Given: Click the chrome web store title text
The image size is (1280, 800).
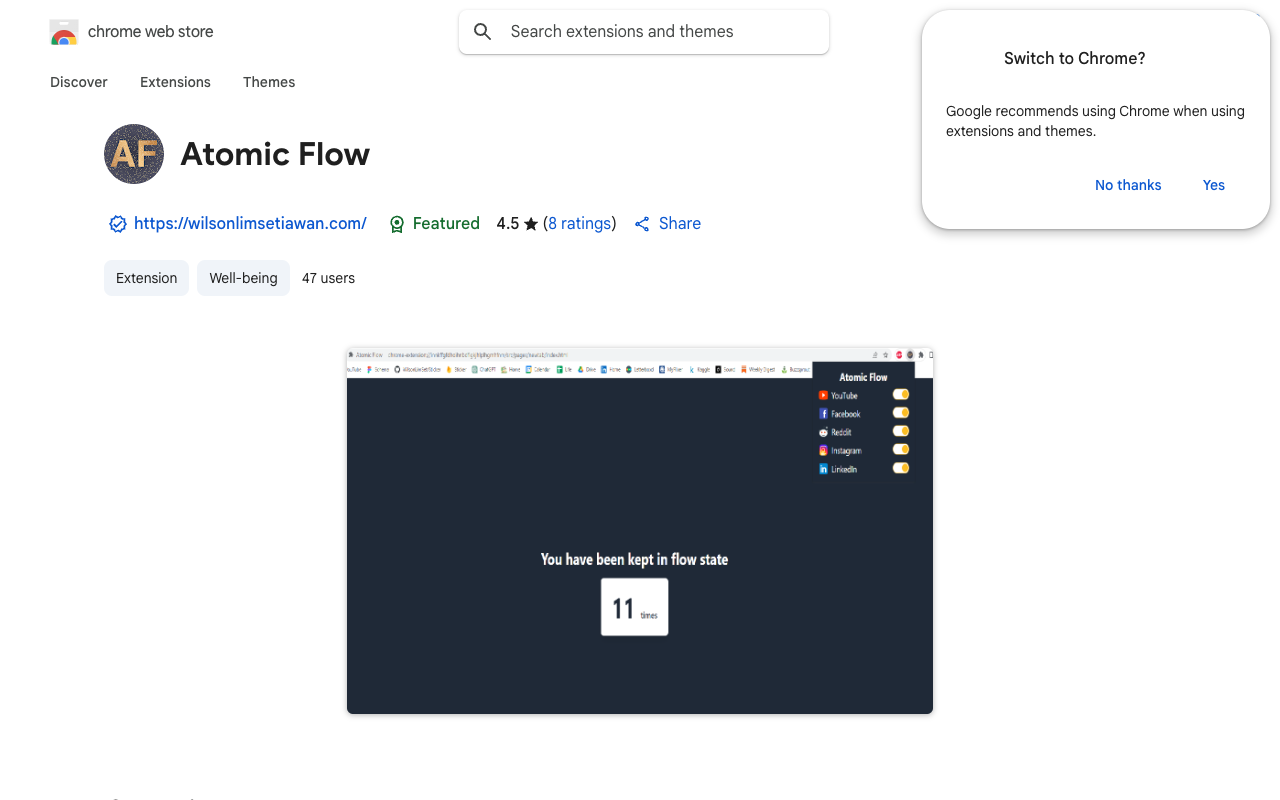Looking at the screenshot, I should pyautogui.click(x=151, y=32).
